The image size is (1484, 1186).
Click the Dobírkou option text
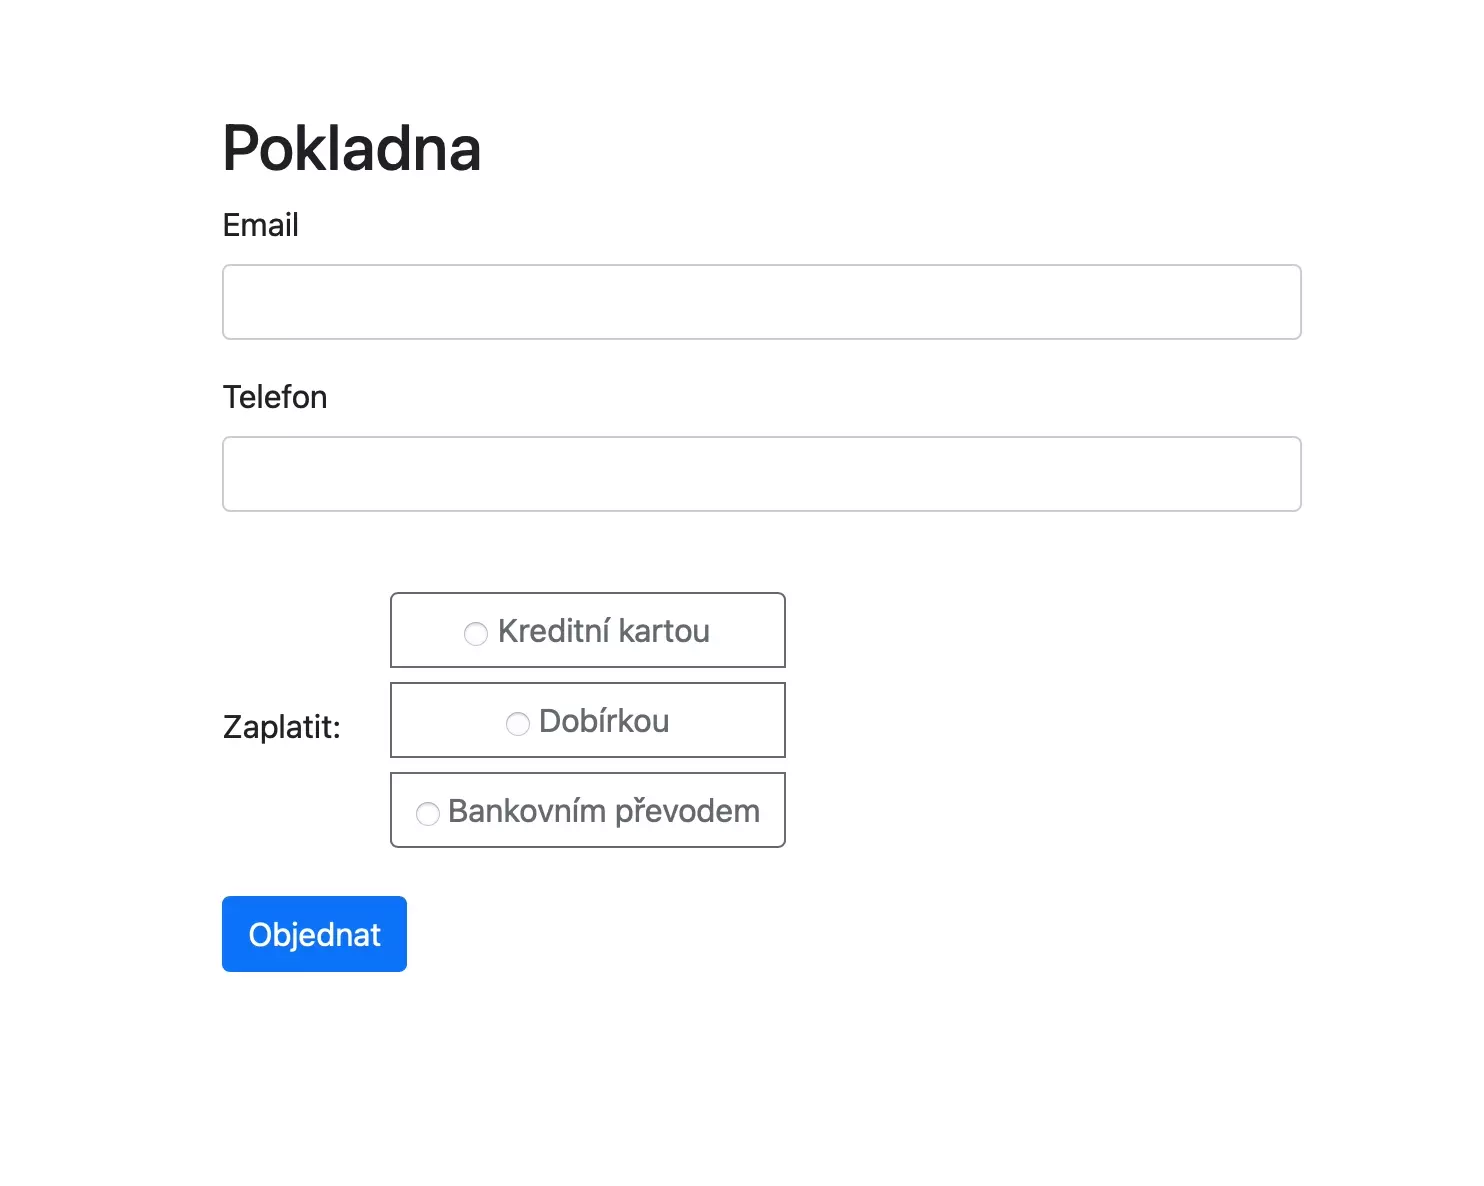604,720
